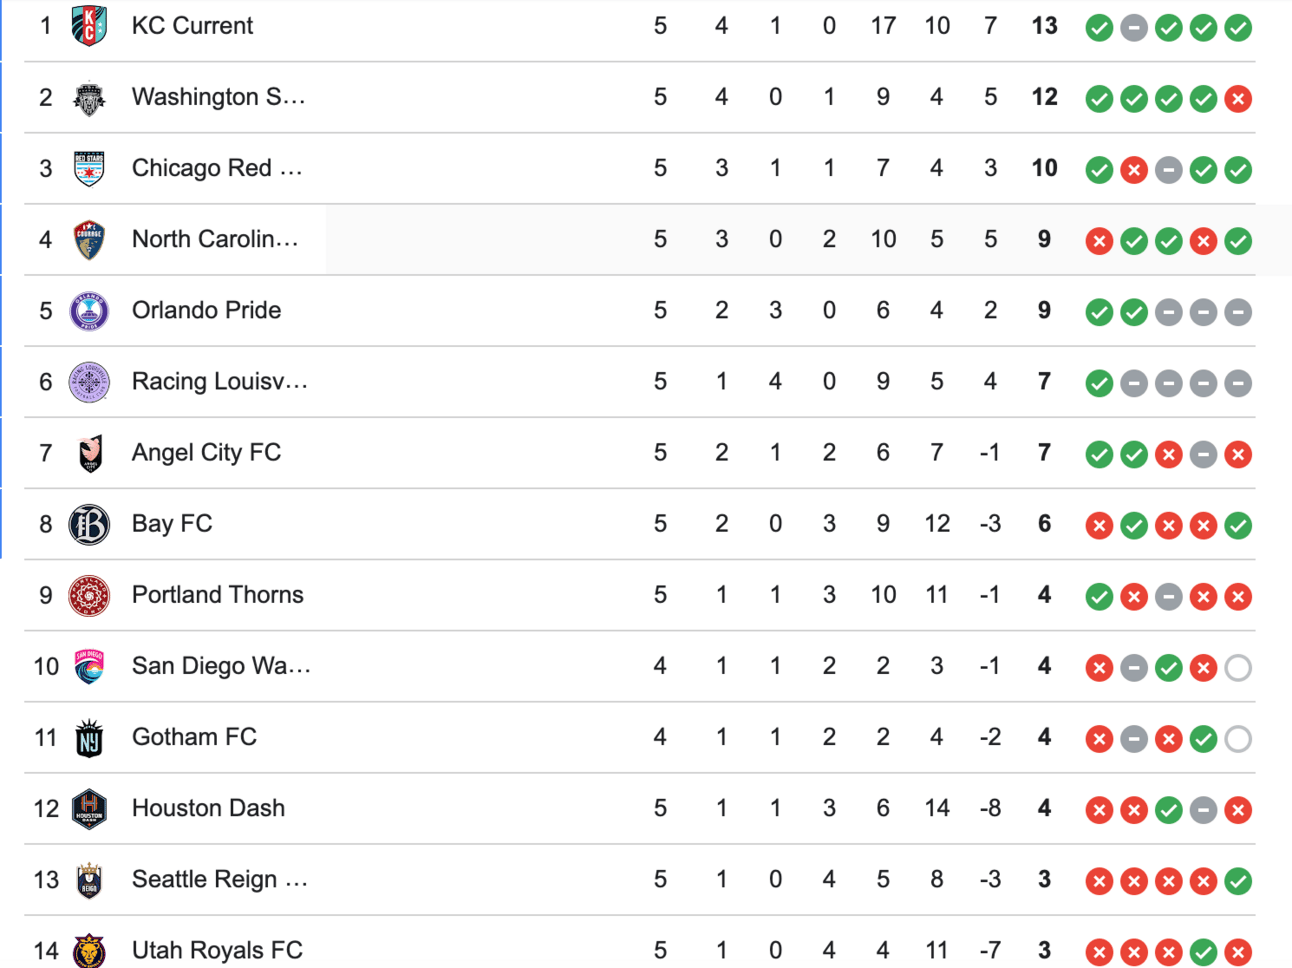
Task: Open the Racing Louisville team page
Action: 220,382
